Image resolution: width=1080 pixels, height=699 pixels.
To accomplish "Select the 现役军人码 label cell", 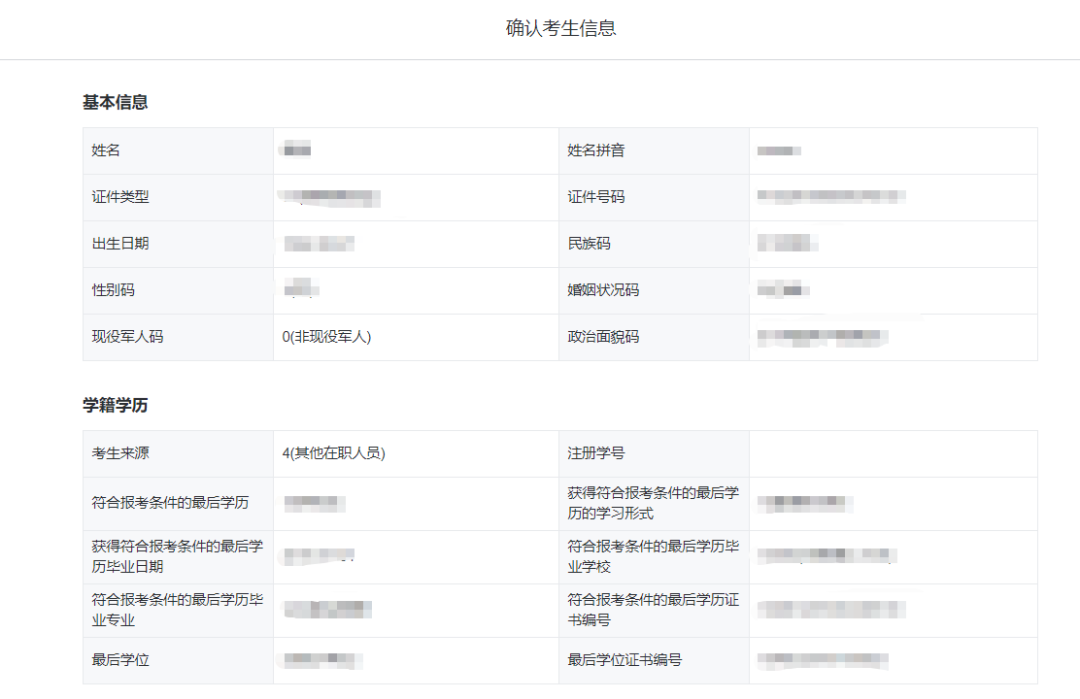I will [x=178, y=337].
